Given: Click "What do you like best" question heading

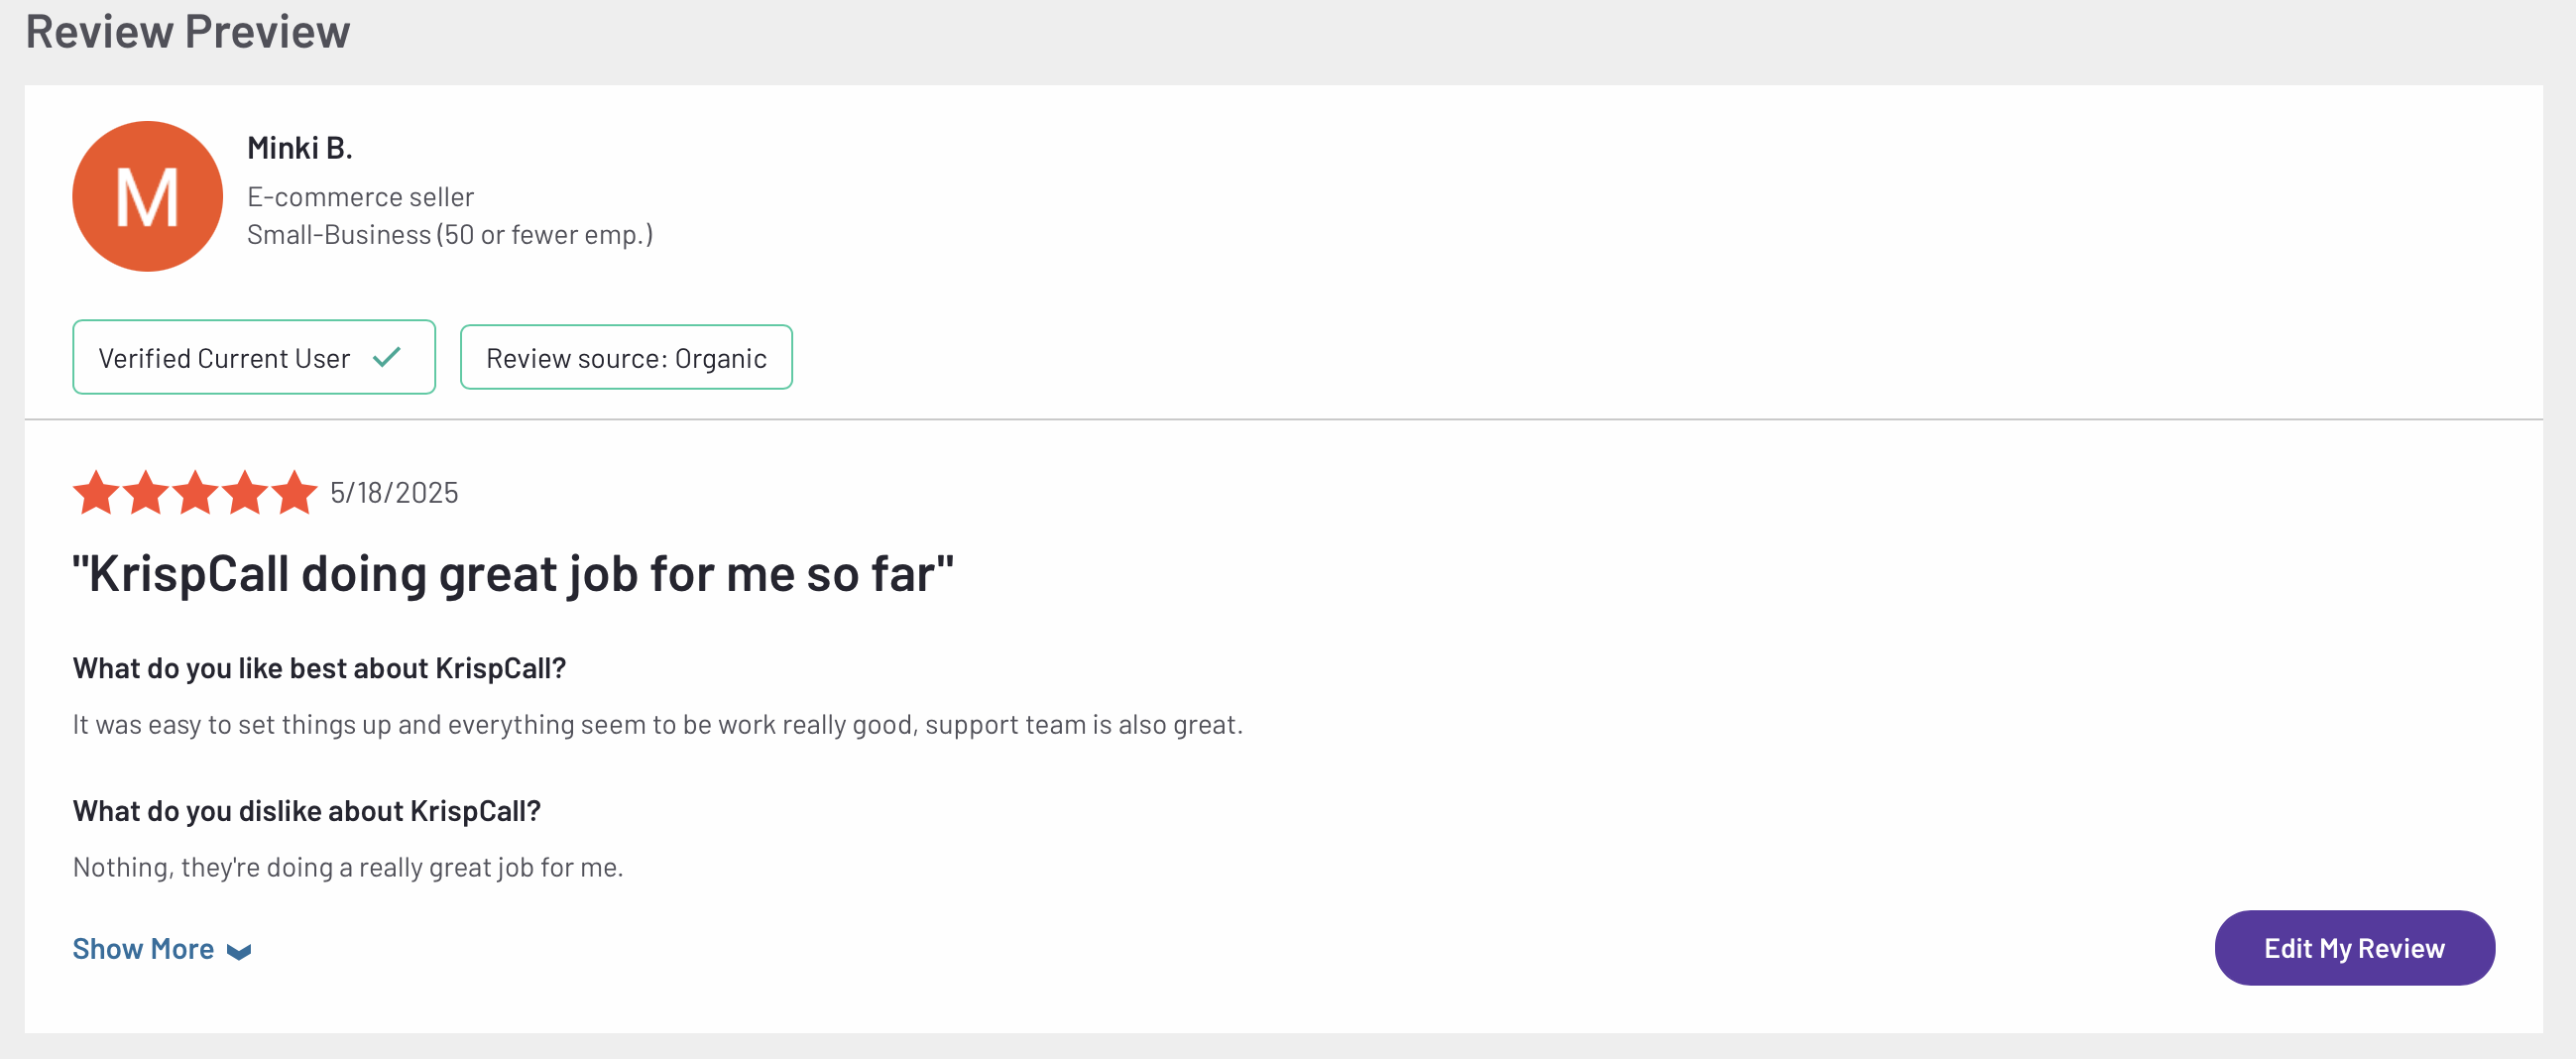Looking at the screenshot, I should tap(319, 668).
